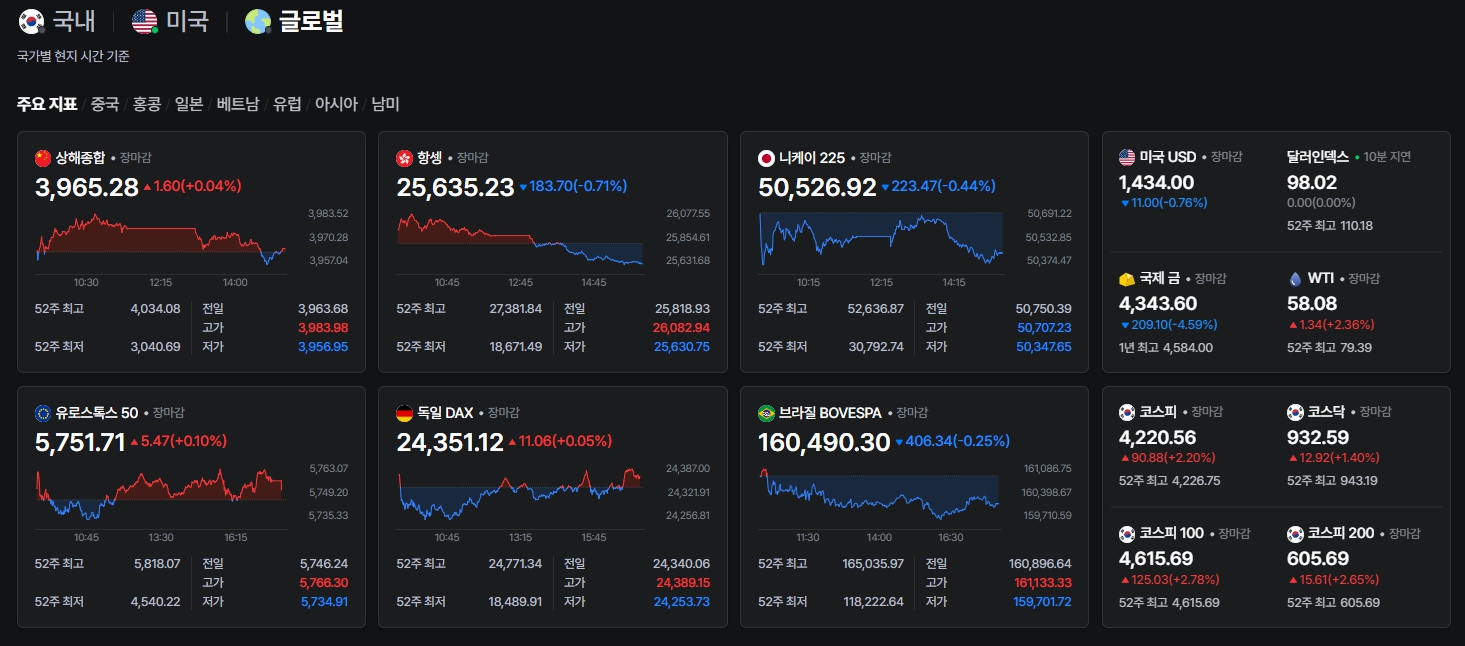Viewport: 1465px width, 646px height.
Task: Click the US flag icon beside 미국
Action: (145, 21)
